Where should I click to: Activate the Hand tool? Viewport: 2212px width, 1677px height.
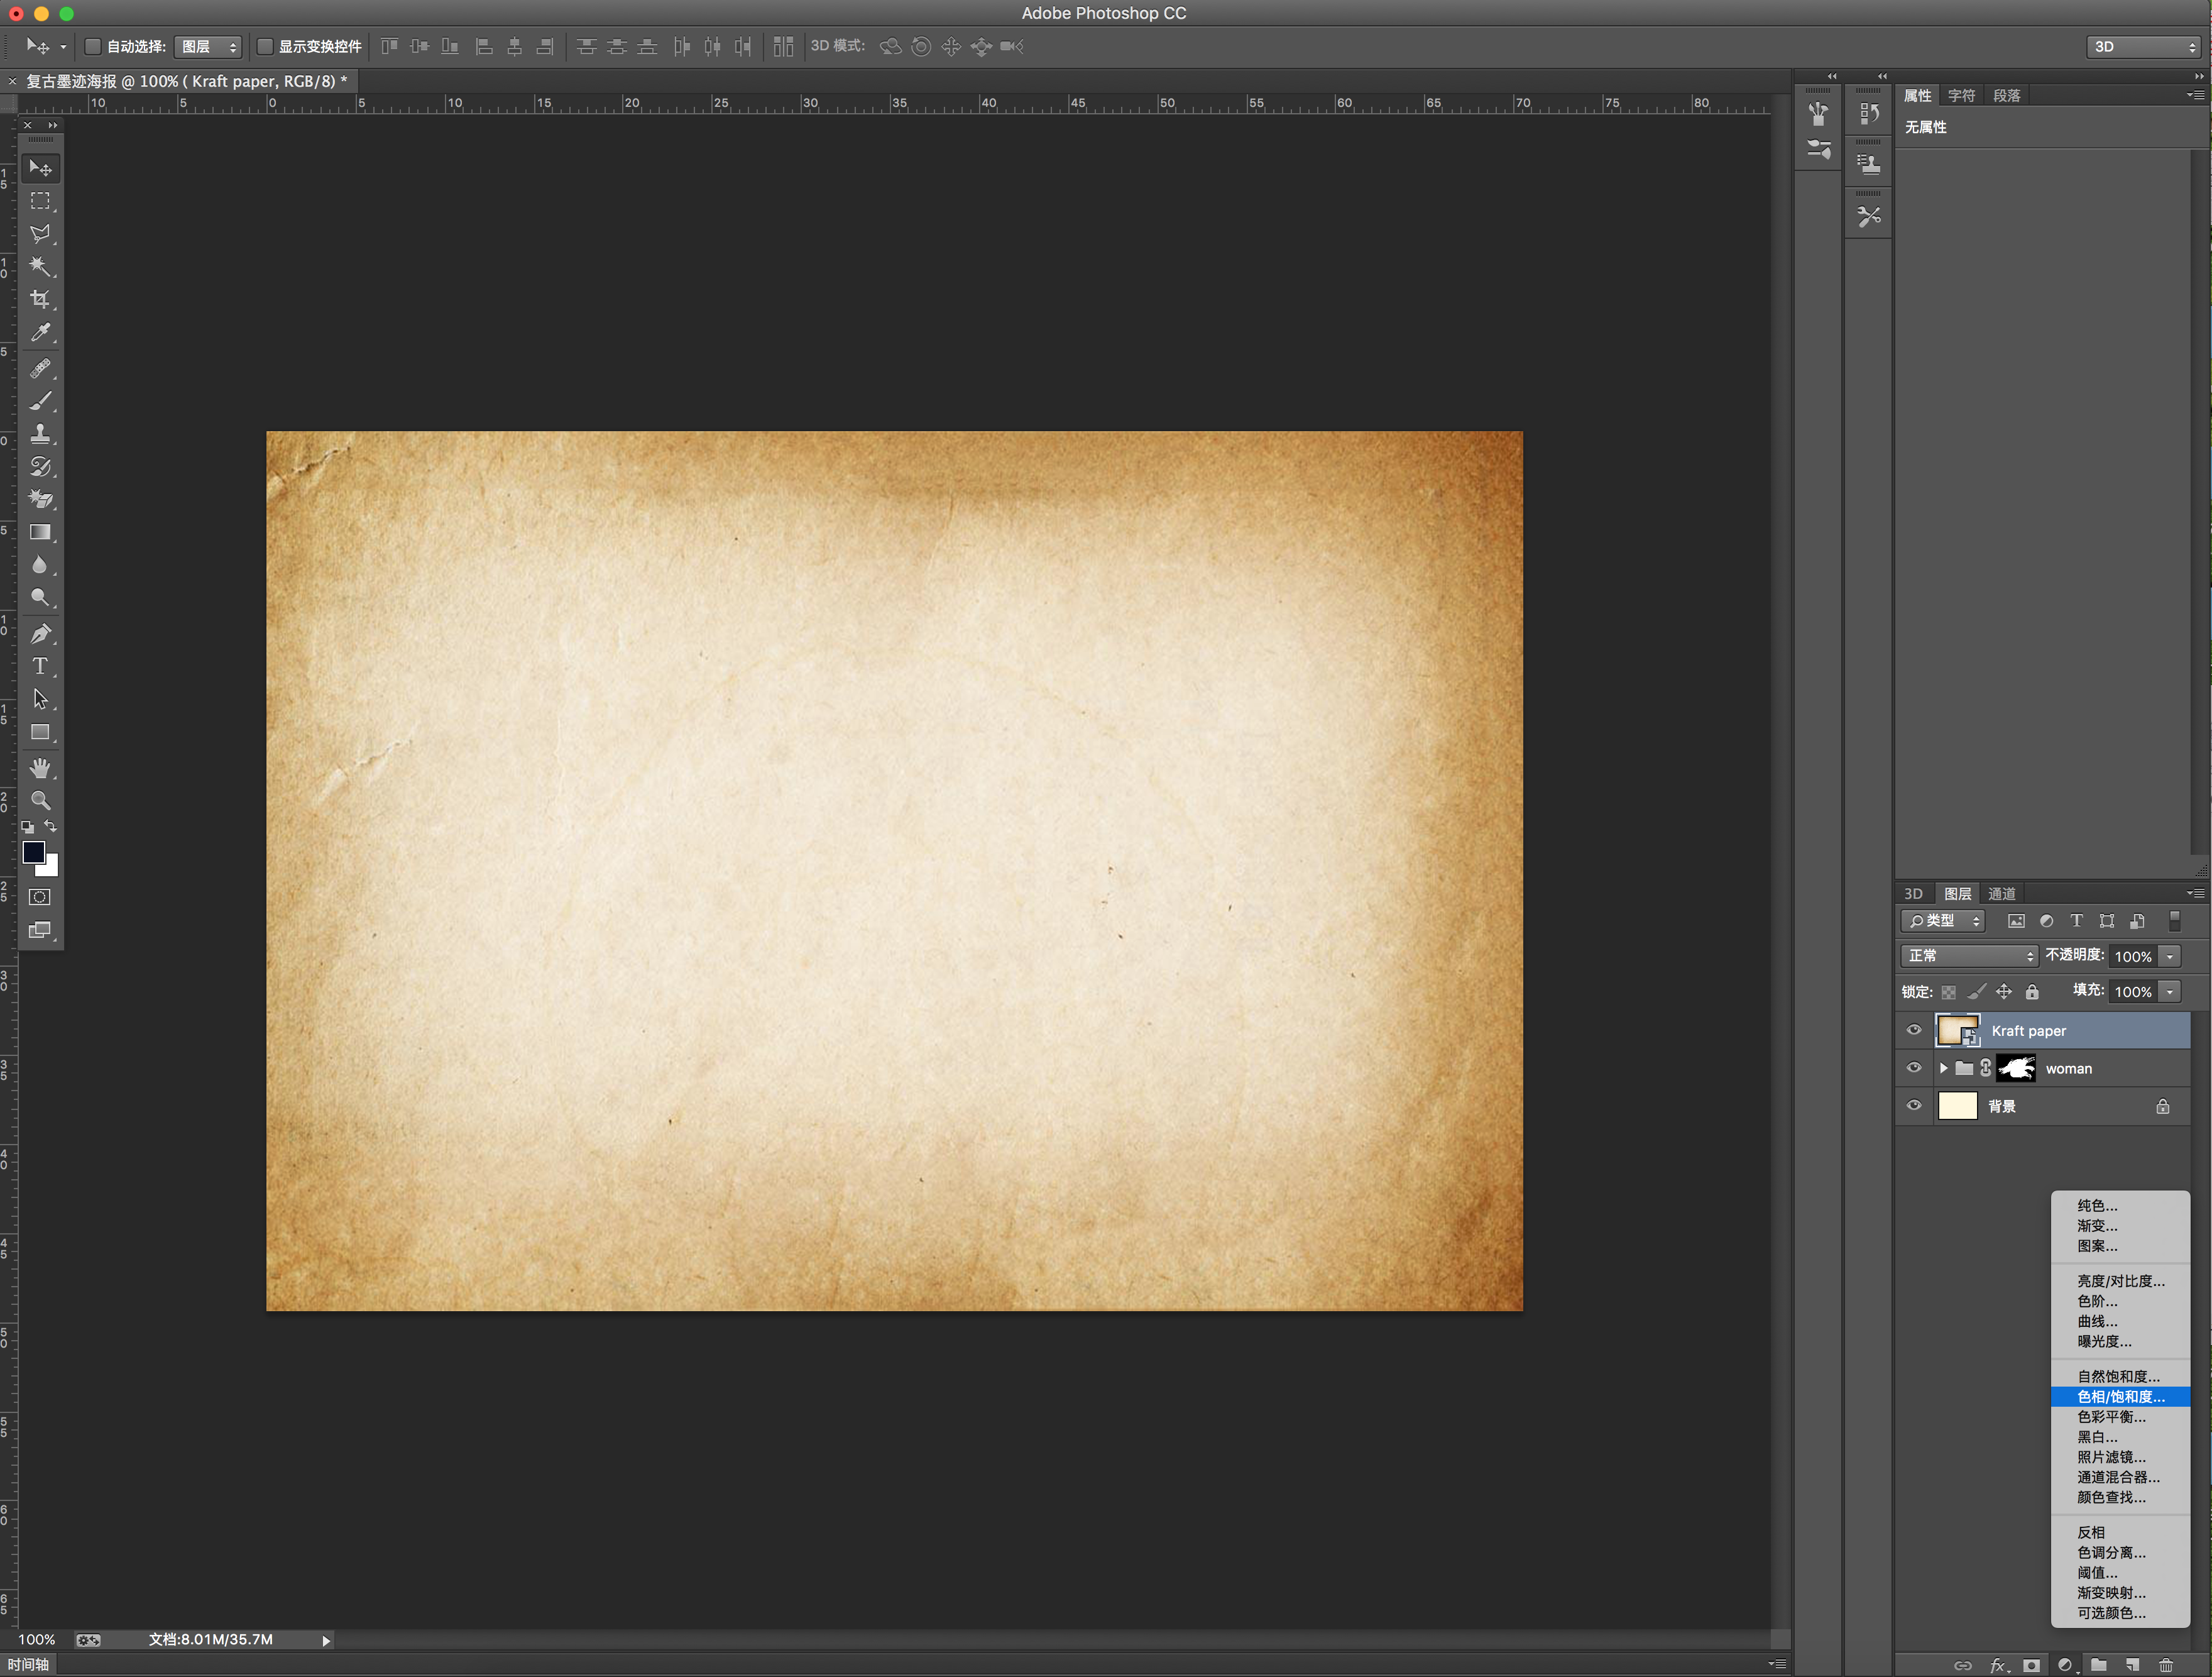pos(40,768)
